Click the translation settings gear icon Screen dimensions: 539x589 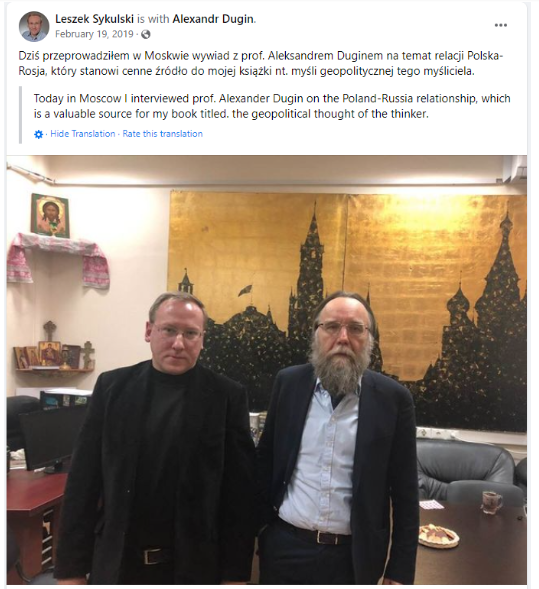click(x=38, y=134)
